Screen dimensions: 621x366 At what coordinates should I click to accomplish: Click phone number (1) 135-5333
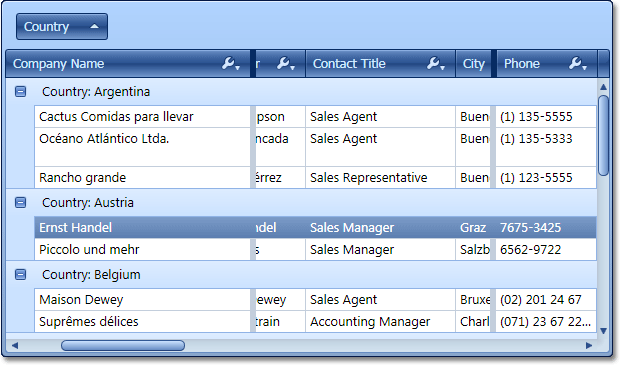tap(536, 139)
